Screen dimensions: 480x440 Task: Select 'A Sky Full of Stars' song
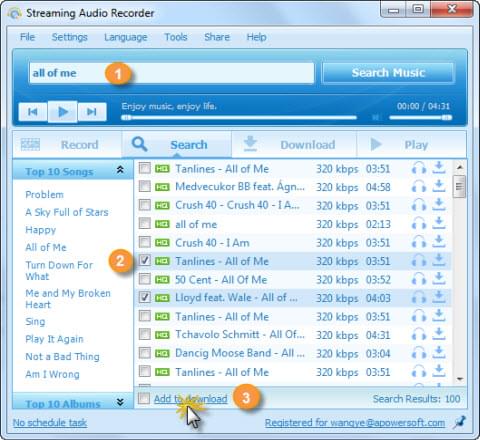pyautogui.click(x=67, y=212)
